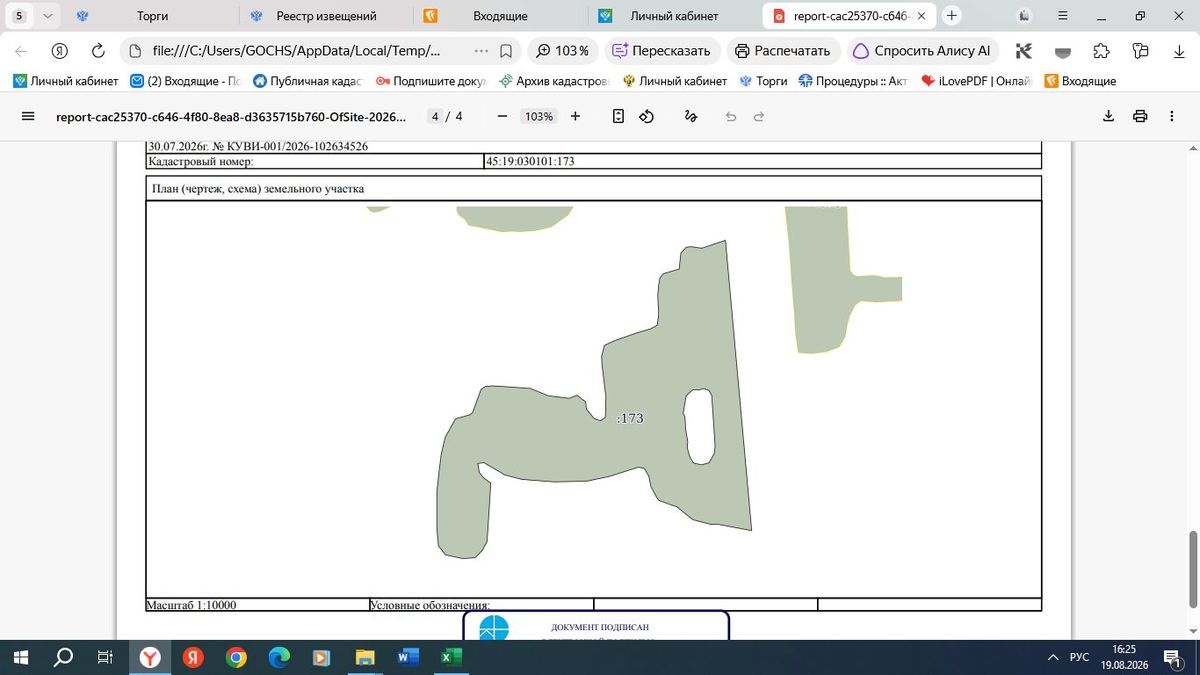Open first Личный кабинет bookmark
Screen dimensions: 1200x675
pos(65,81)
